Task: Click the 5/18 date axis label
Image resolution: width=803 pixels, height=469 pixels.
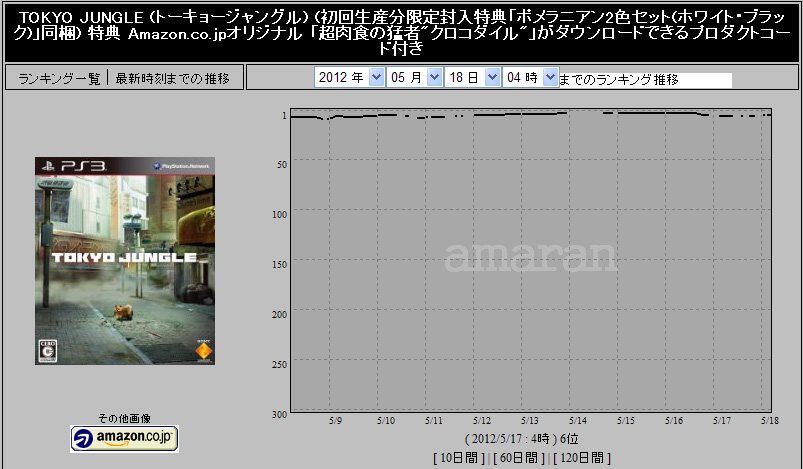Action: pos(770,420)
